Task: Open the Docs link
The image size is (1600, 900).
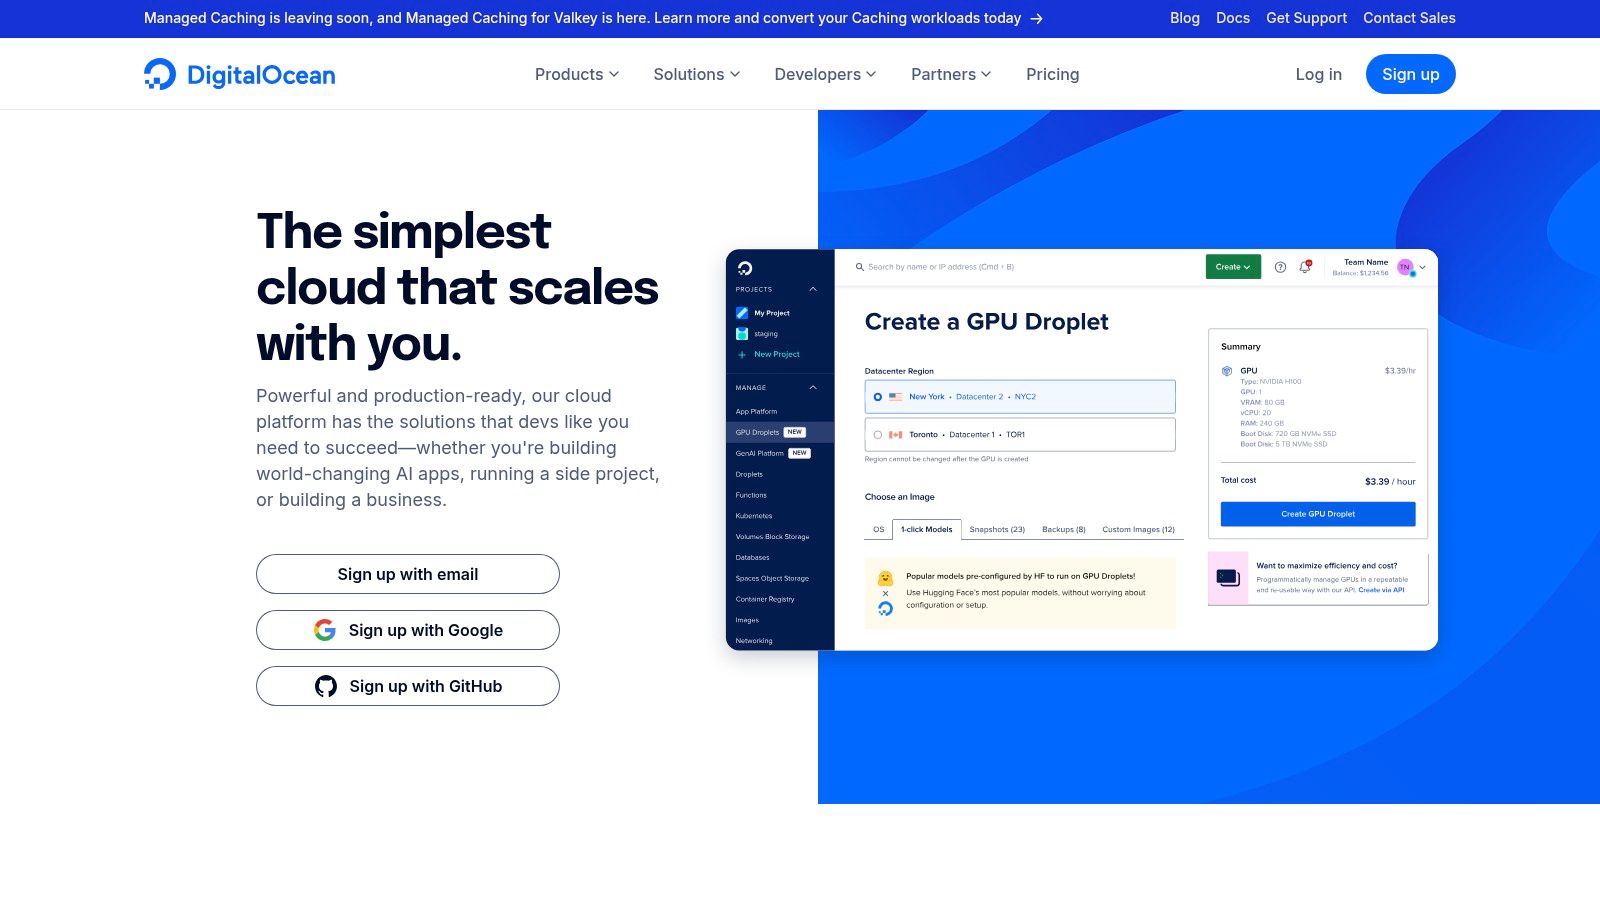Action: 1233,18
